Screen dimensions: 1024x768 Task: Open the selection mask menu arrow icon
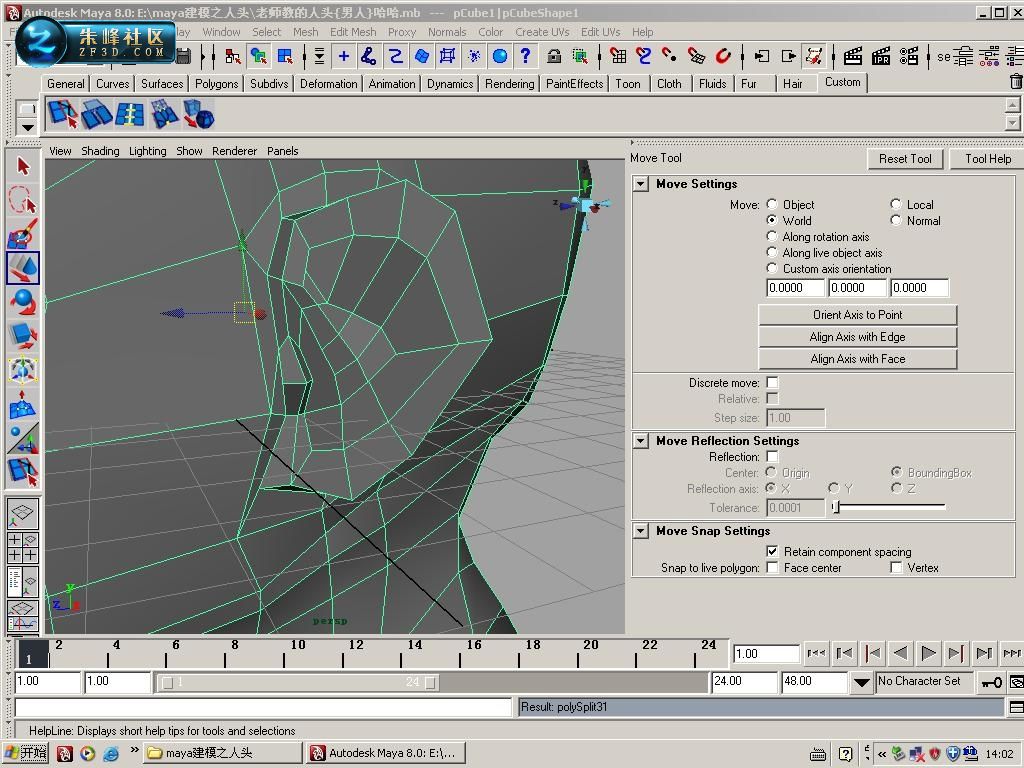pyautogui.click(x=319, y=57)
